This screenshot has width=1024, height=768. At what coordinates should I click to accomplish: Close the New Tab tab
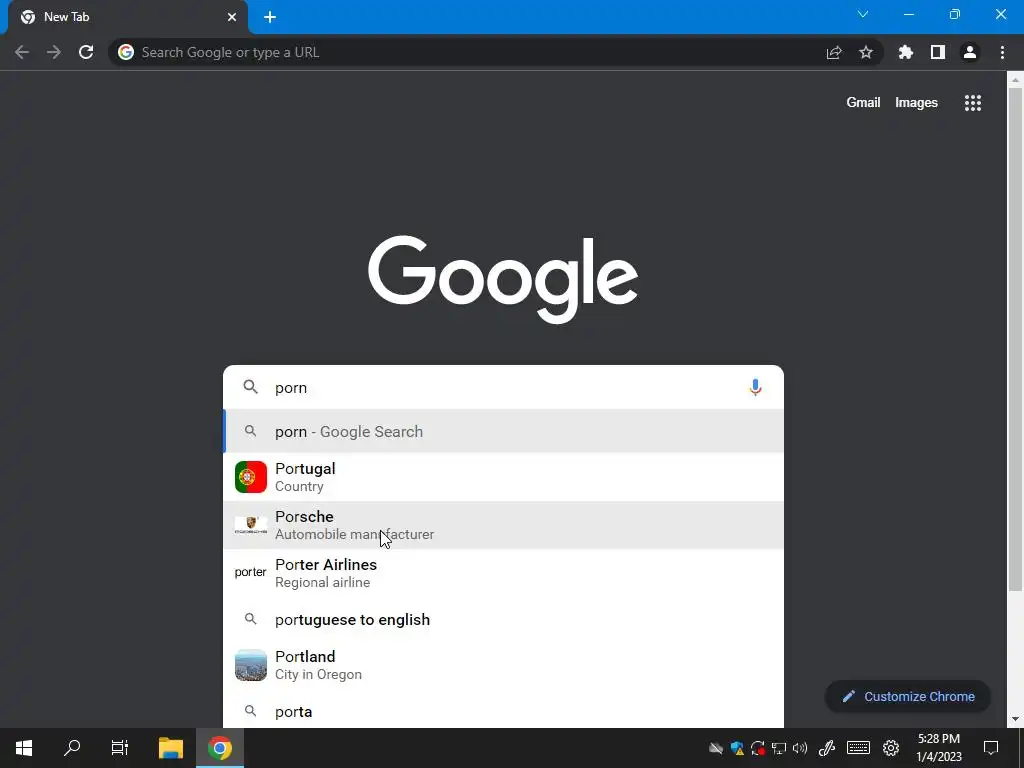(x=232, y=17)
